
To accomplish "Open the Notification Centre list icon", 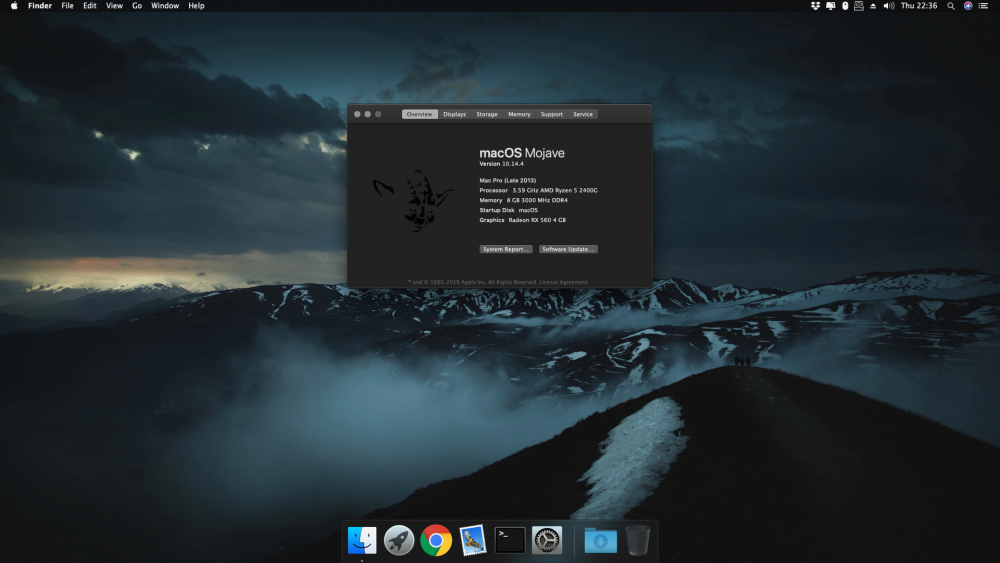I will click(x=983, y=6).
